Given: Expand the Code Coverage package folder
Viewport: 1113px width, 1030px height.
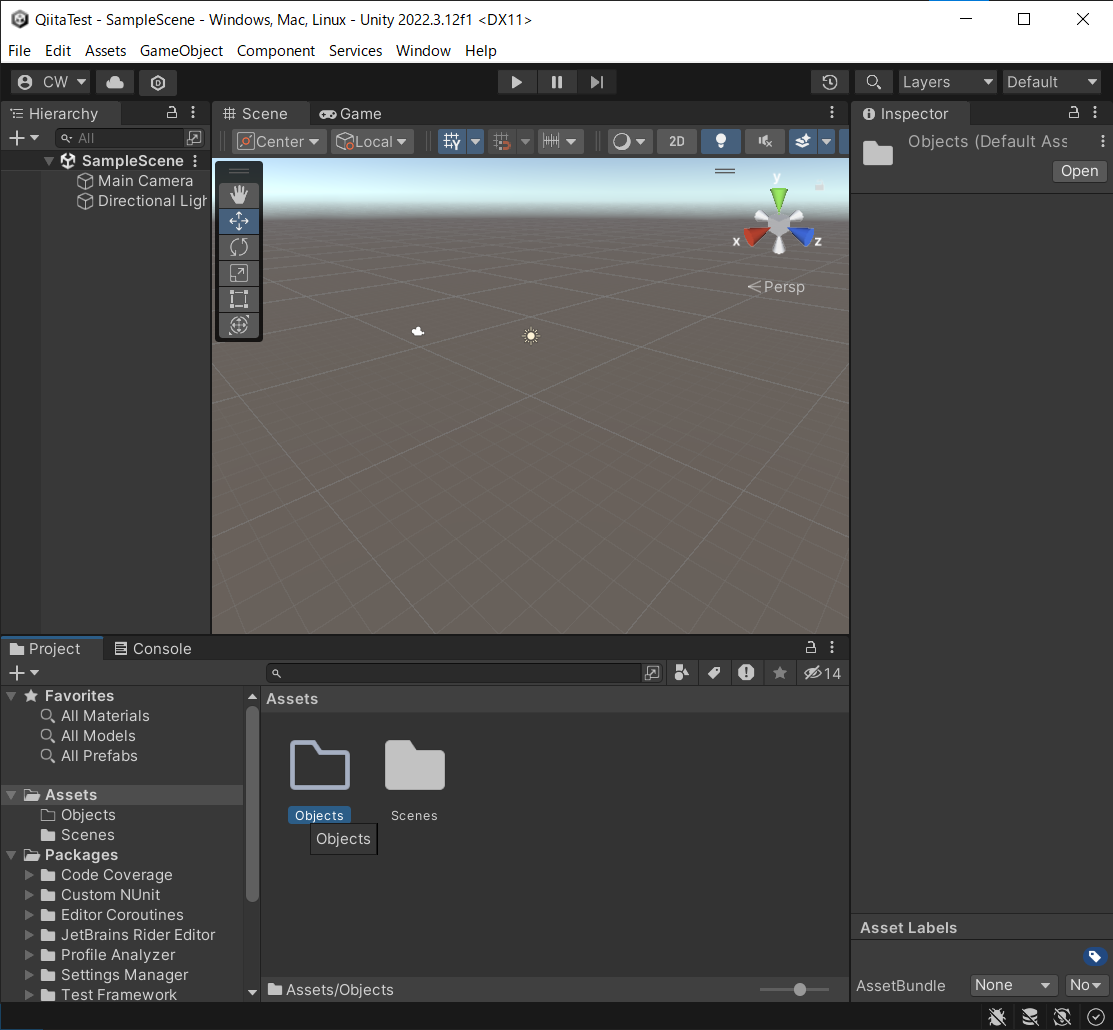Looking at the screenshot, I should (x=29, y=875).
